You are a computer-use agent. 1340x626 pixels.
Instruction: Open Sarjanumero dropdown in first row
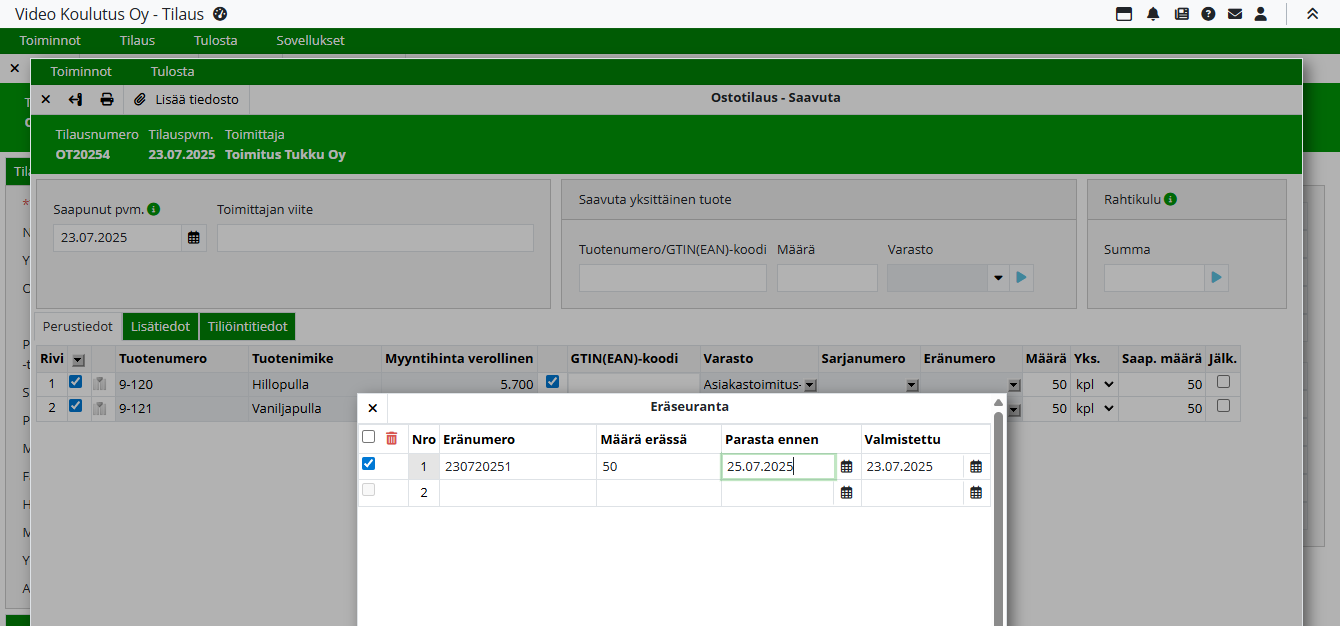pyautogui.click(x=911, y=385)
